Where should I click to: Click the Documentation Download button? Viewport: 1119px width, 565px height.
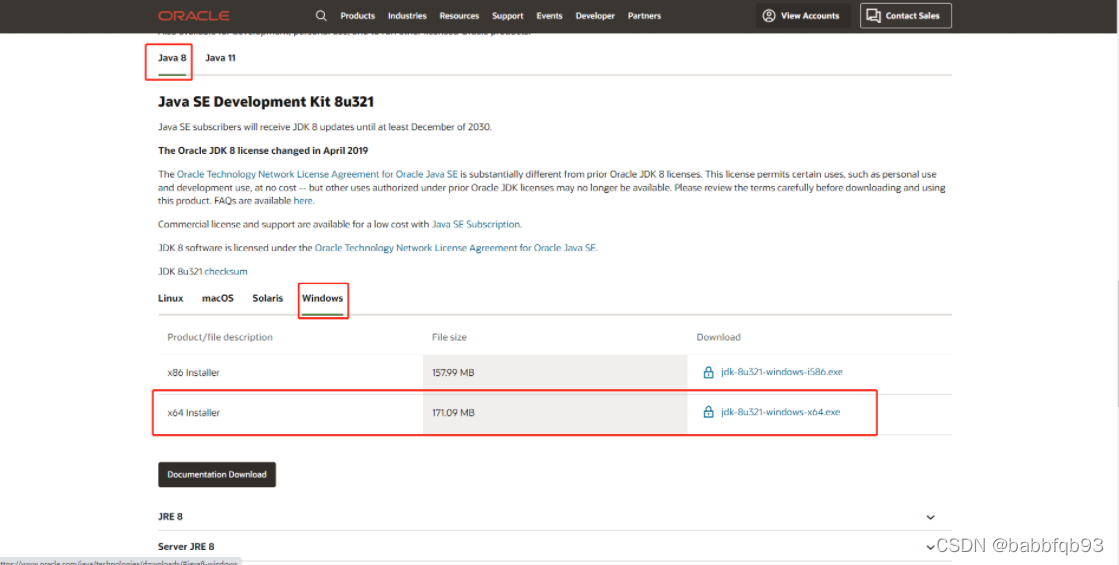(217, 474)
